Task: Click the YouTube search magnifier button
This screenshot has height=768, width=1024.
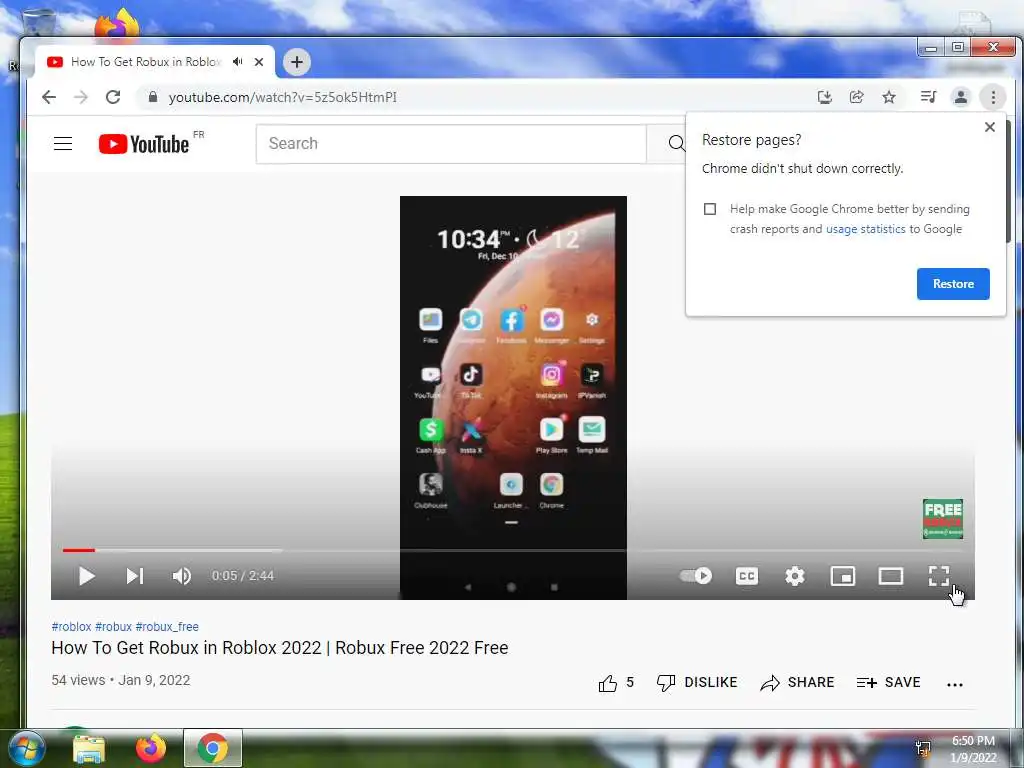Action: pyautogui.click(x=677, y=144)
